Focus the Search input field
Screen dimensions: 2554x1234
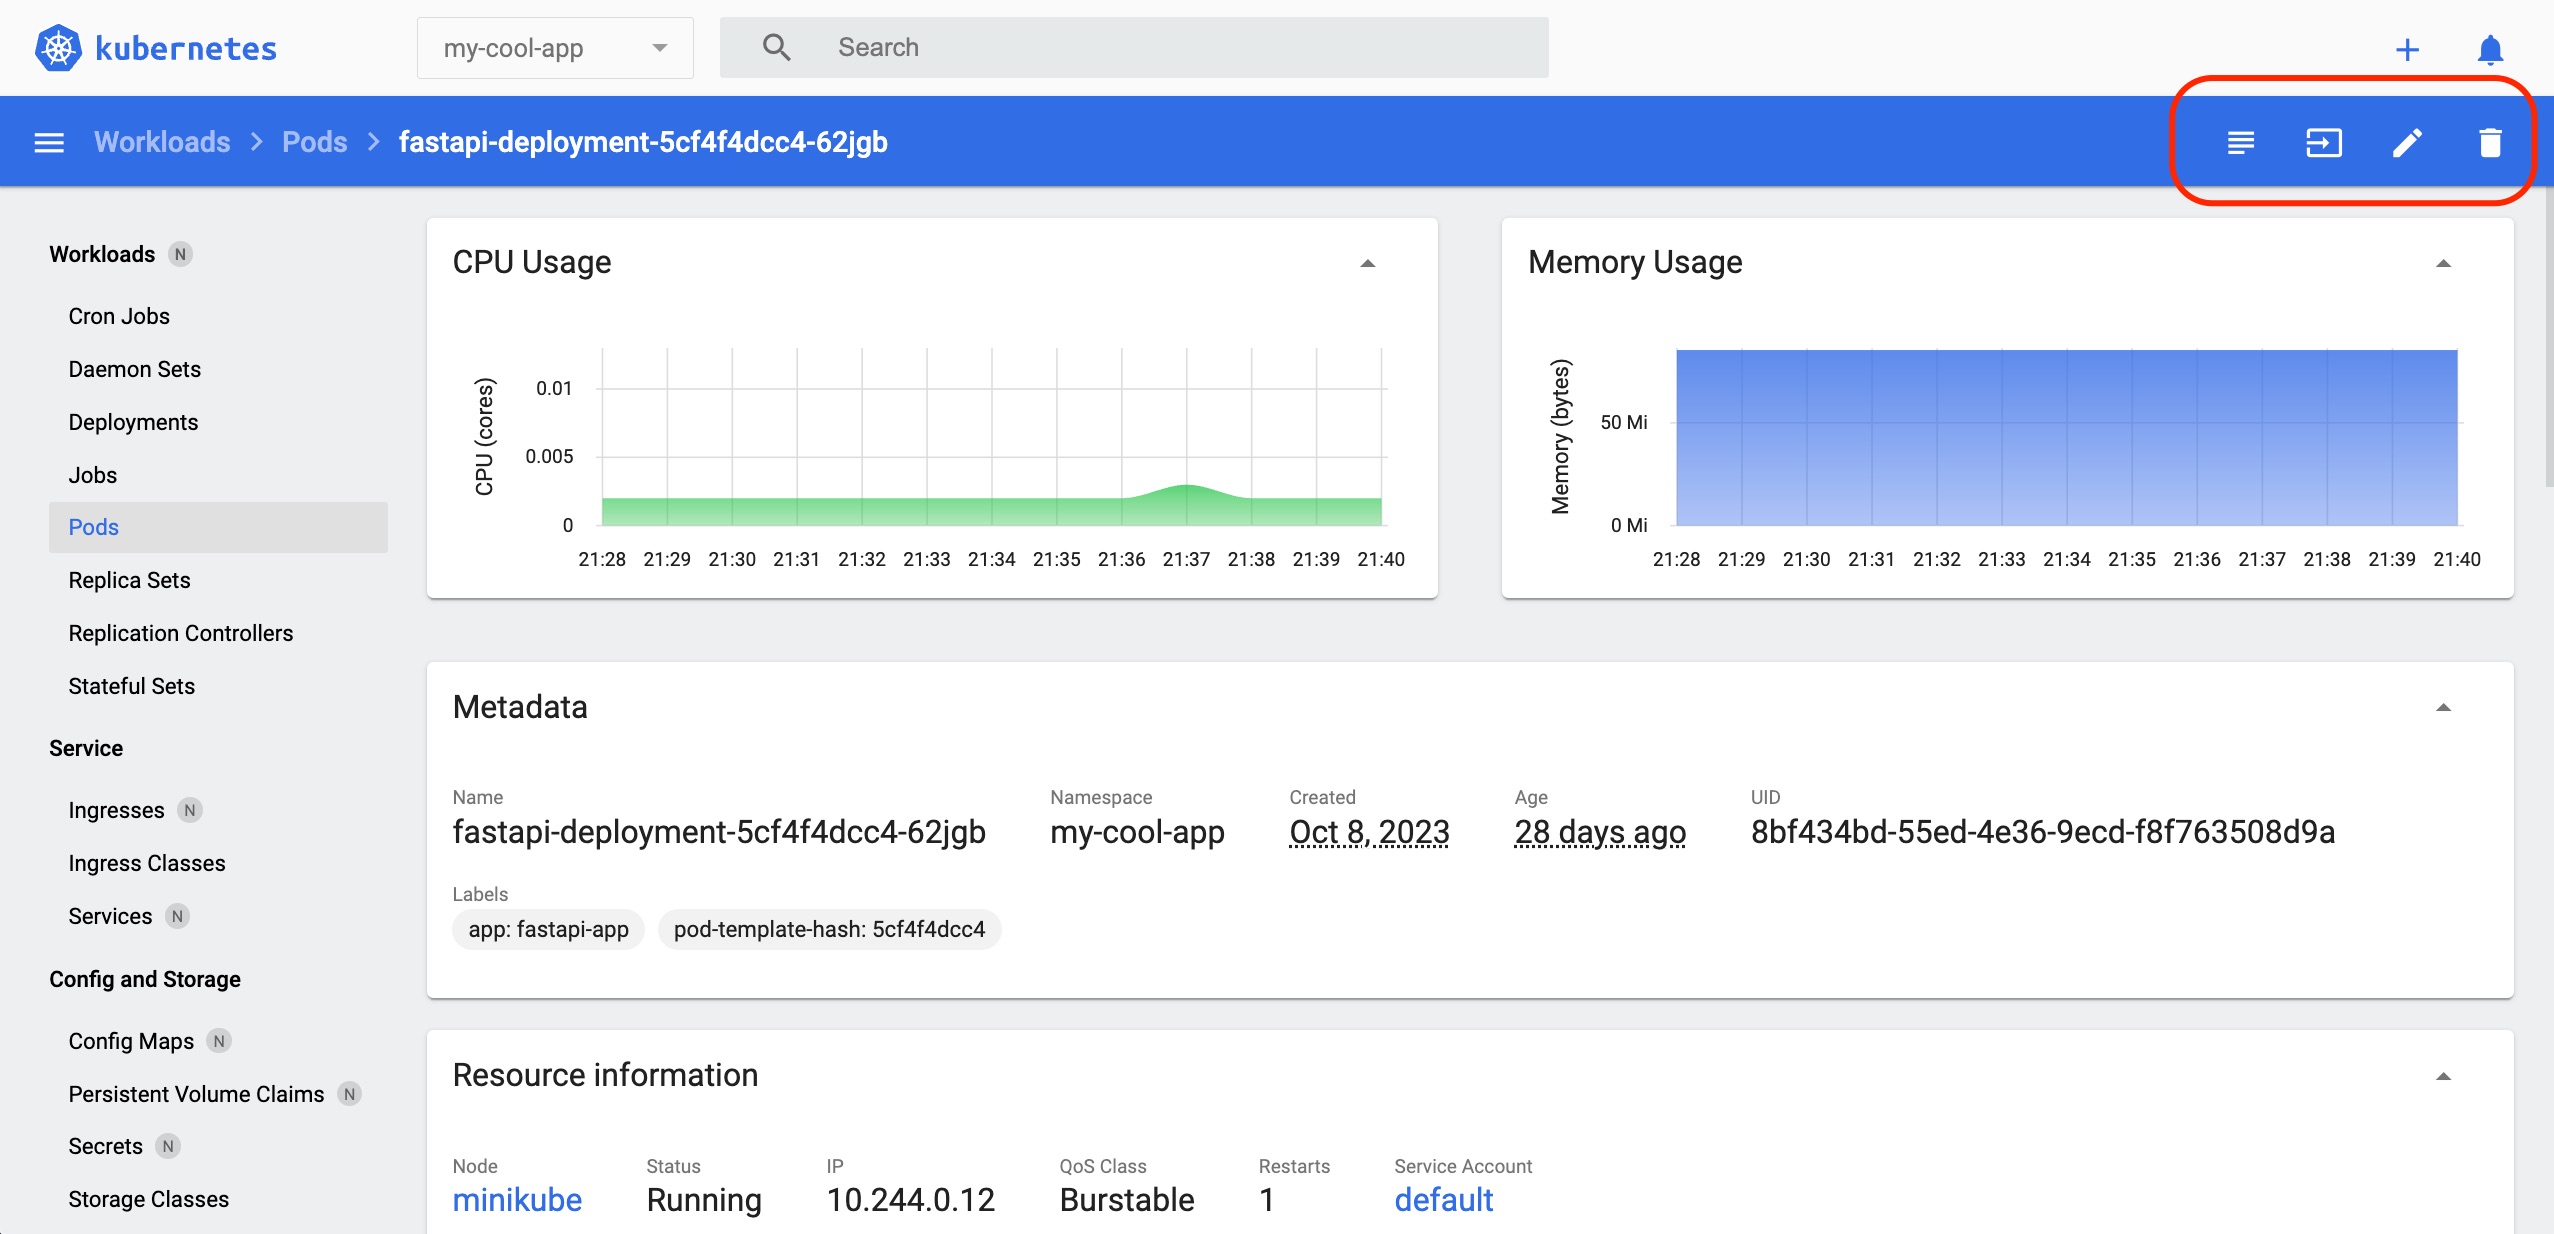(x=1134, y=47)
